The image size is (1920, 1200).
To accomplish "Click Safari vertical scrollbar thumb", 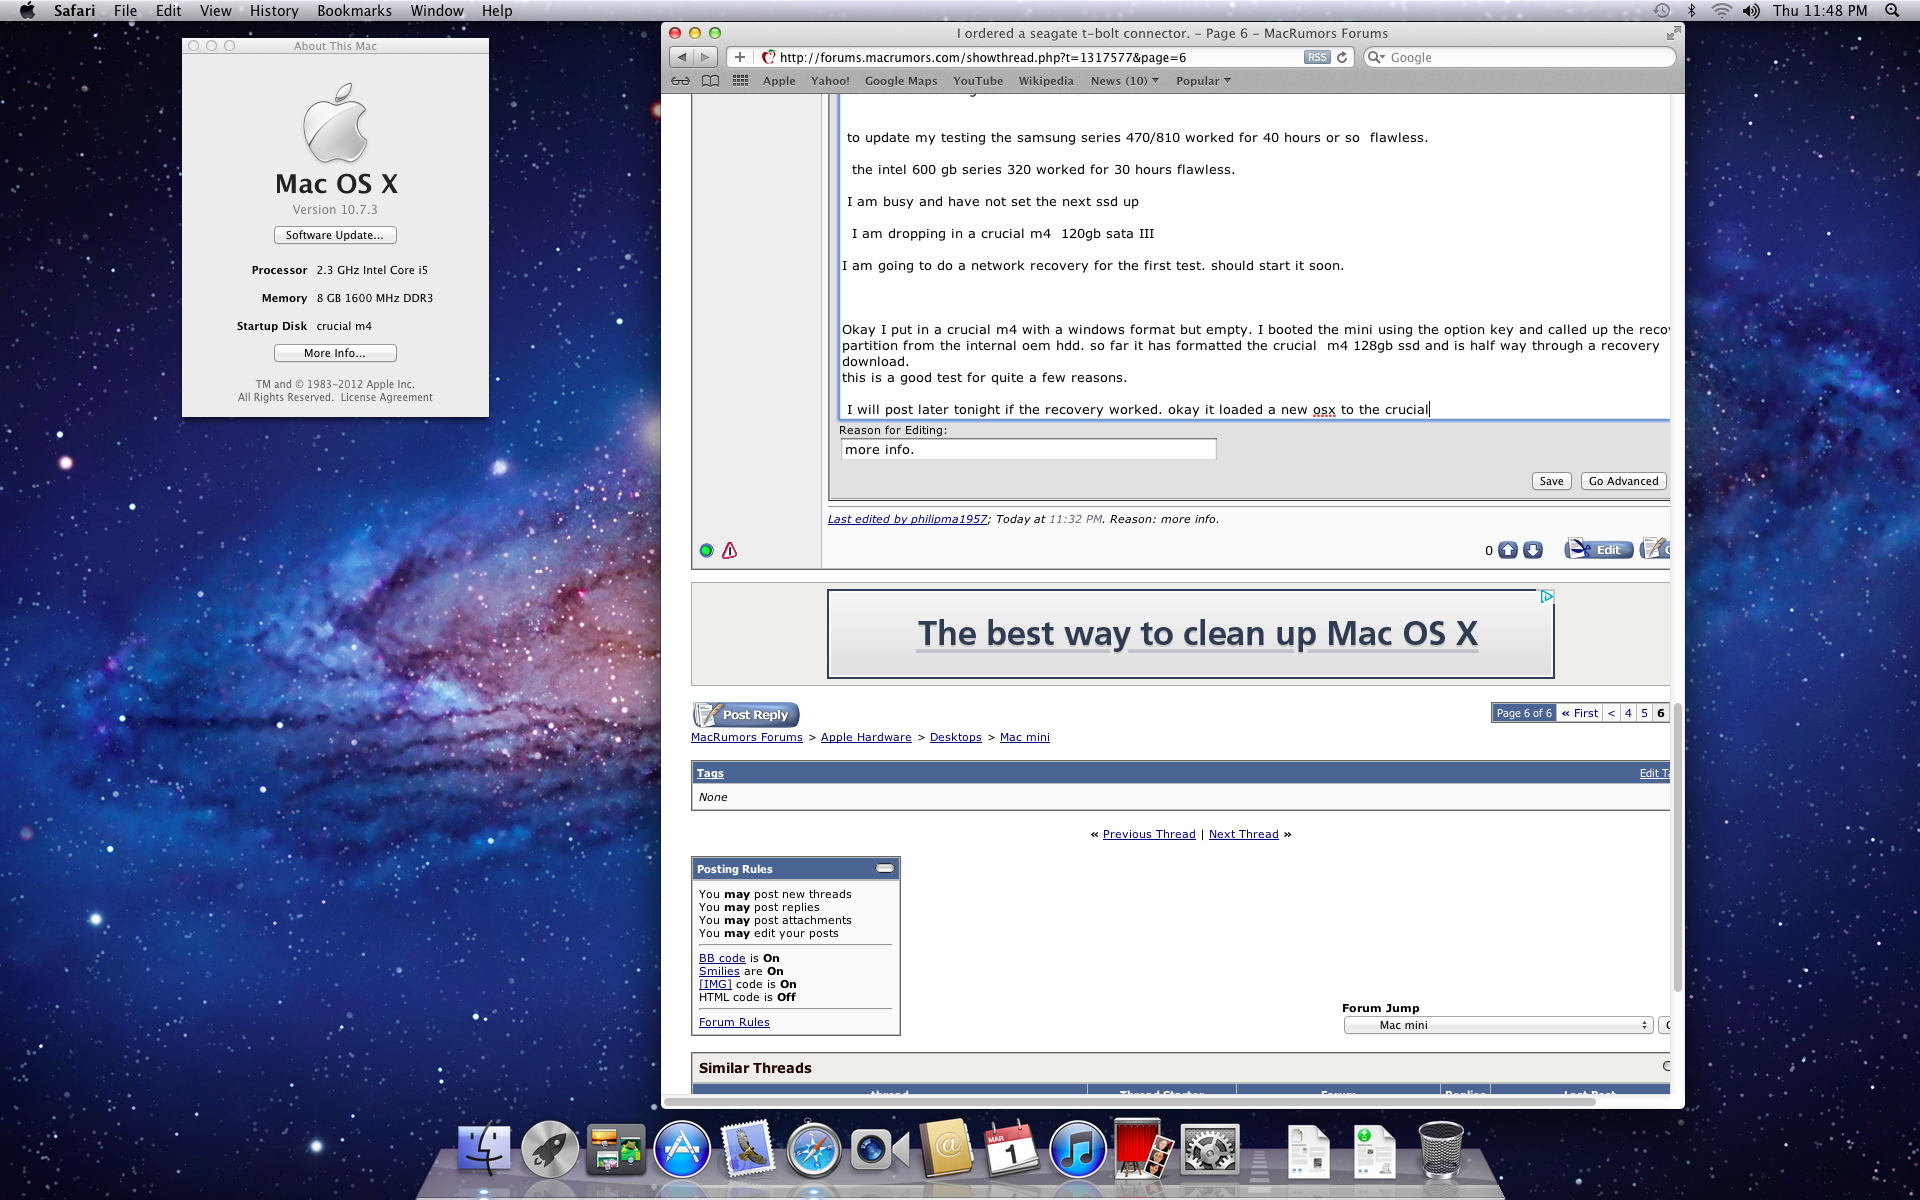I will pos(1677,846).
